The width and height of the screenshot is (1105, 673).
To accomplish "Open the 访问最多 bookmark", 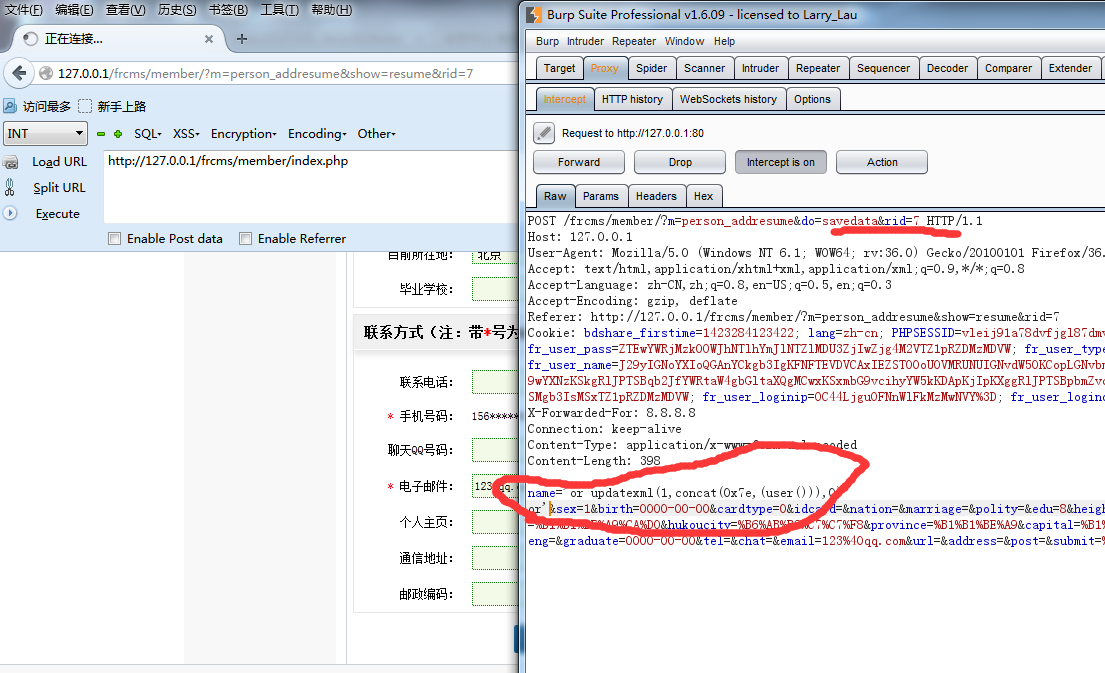I will coord(38,106).
